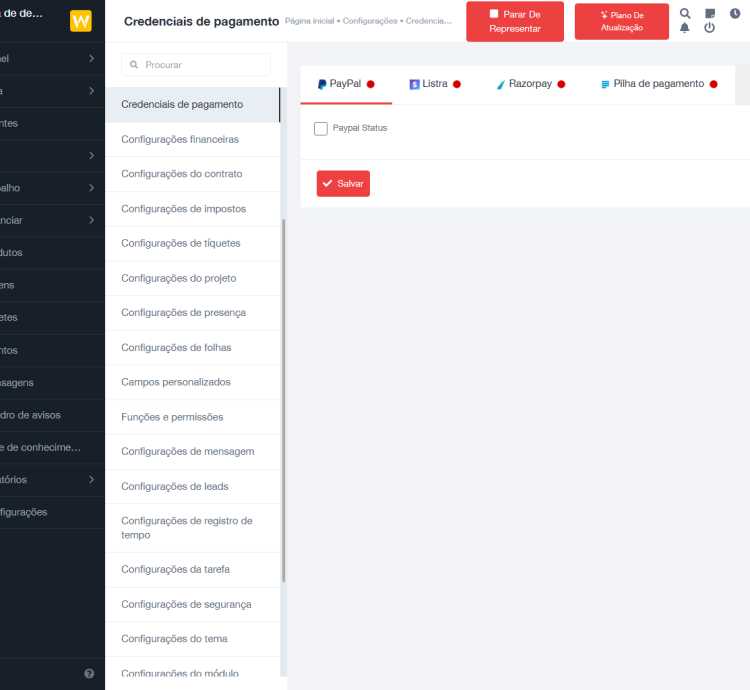Viewport: 750px width, 690px height.
Task: Focus the Procurar search field
Action: 196,64
